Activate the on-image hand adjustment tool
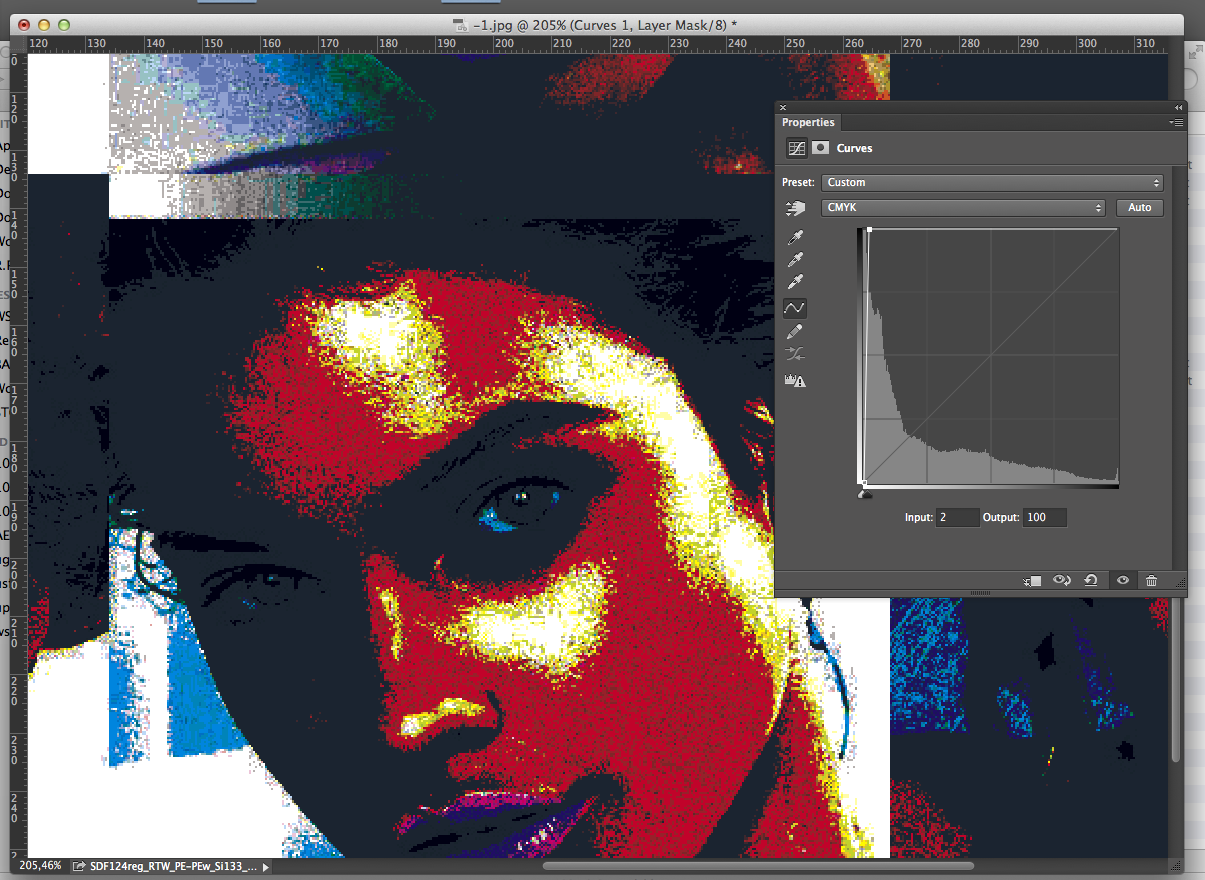The image size is (1205, 880). 796,208
